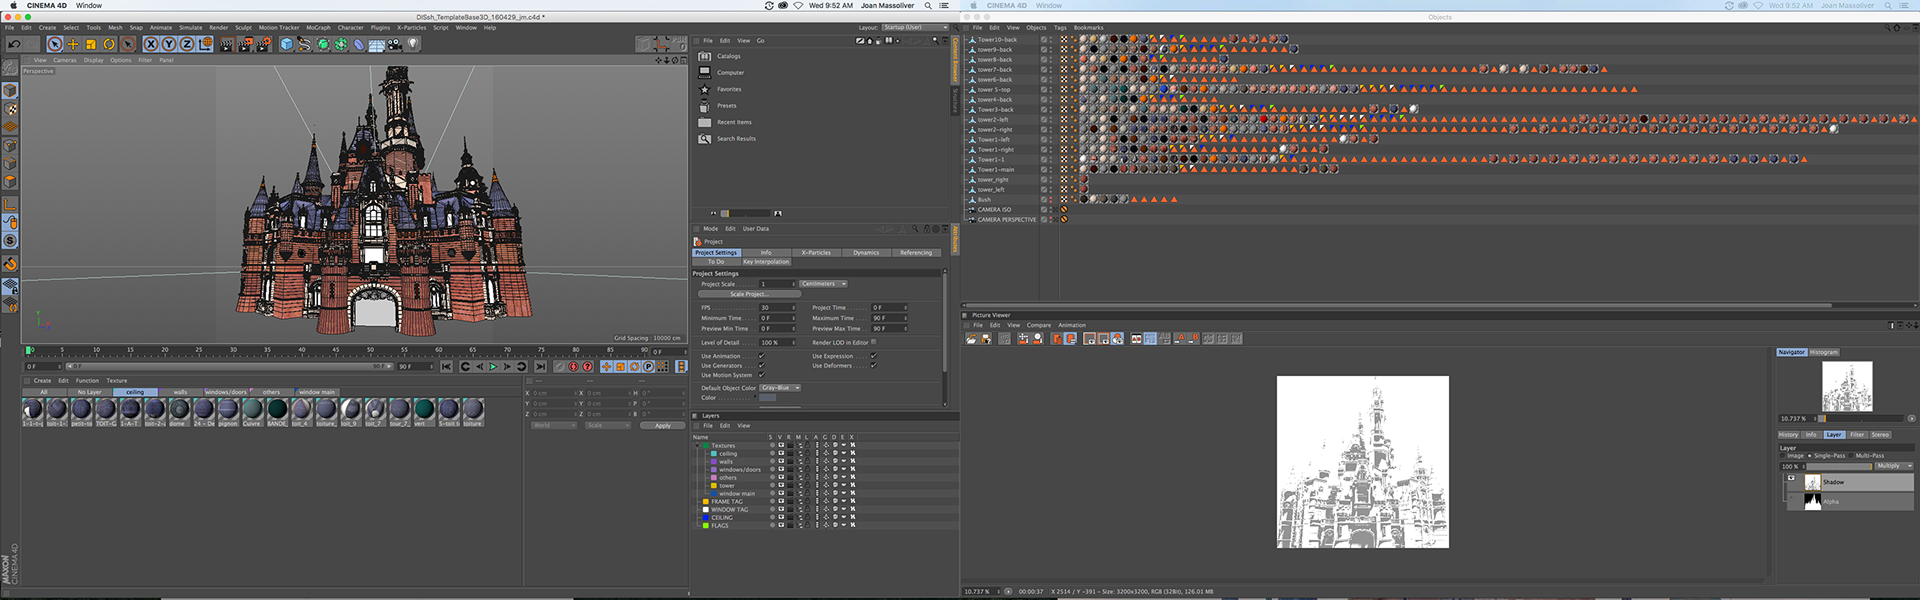1920x600 pixels.
Task: Switch to the Histogram tab
Action: (1824, 352)
